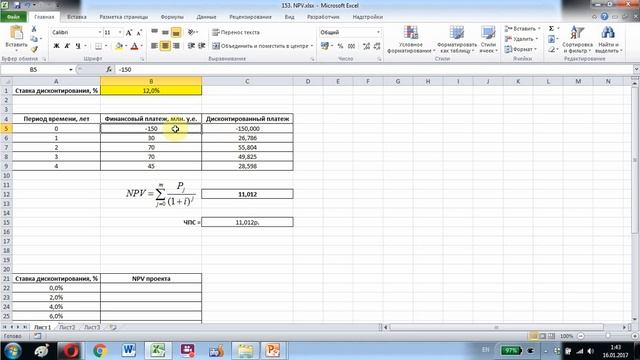This screenshot has height=360, width=640.
Task: Apply the yellow fill color bucket
Action: pos(119,46)
